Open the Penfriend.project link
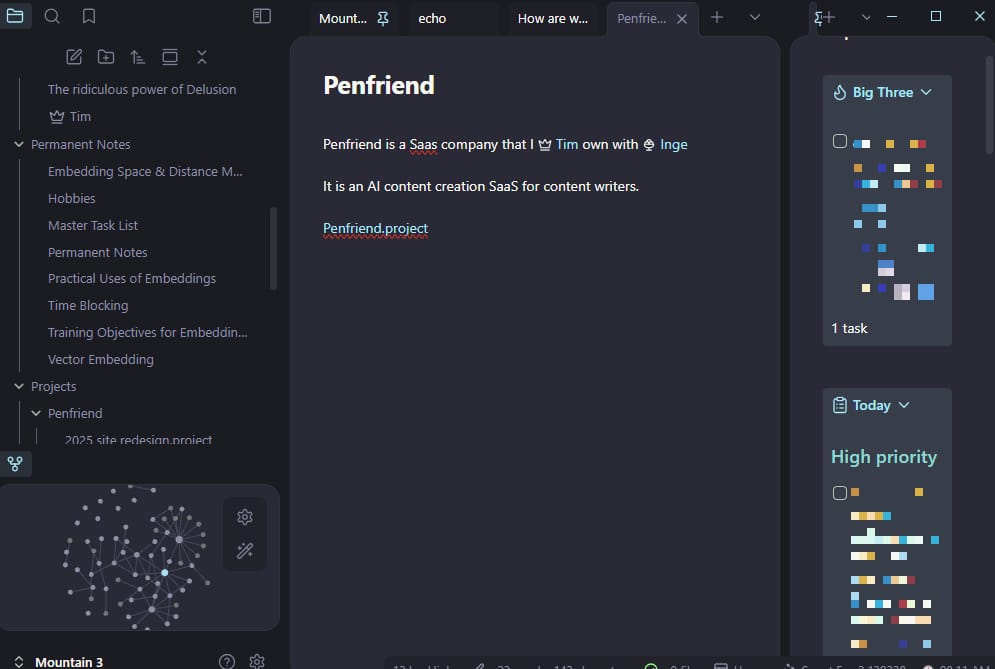This screenshot has height=669, width=995. (375, 229)
